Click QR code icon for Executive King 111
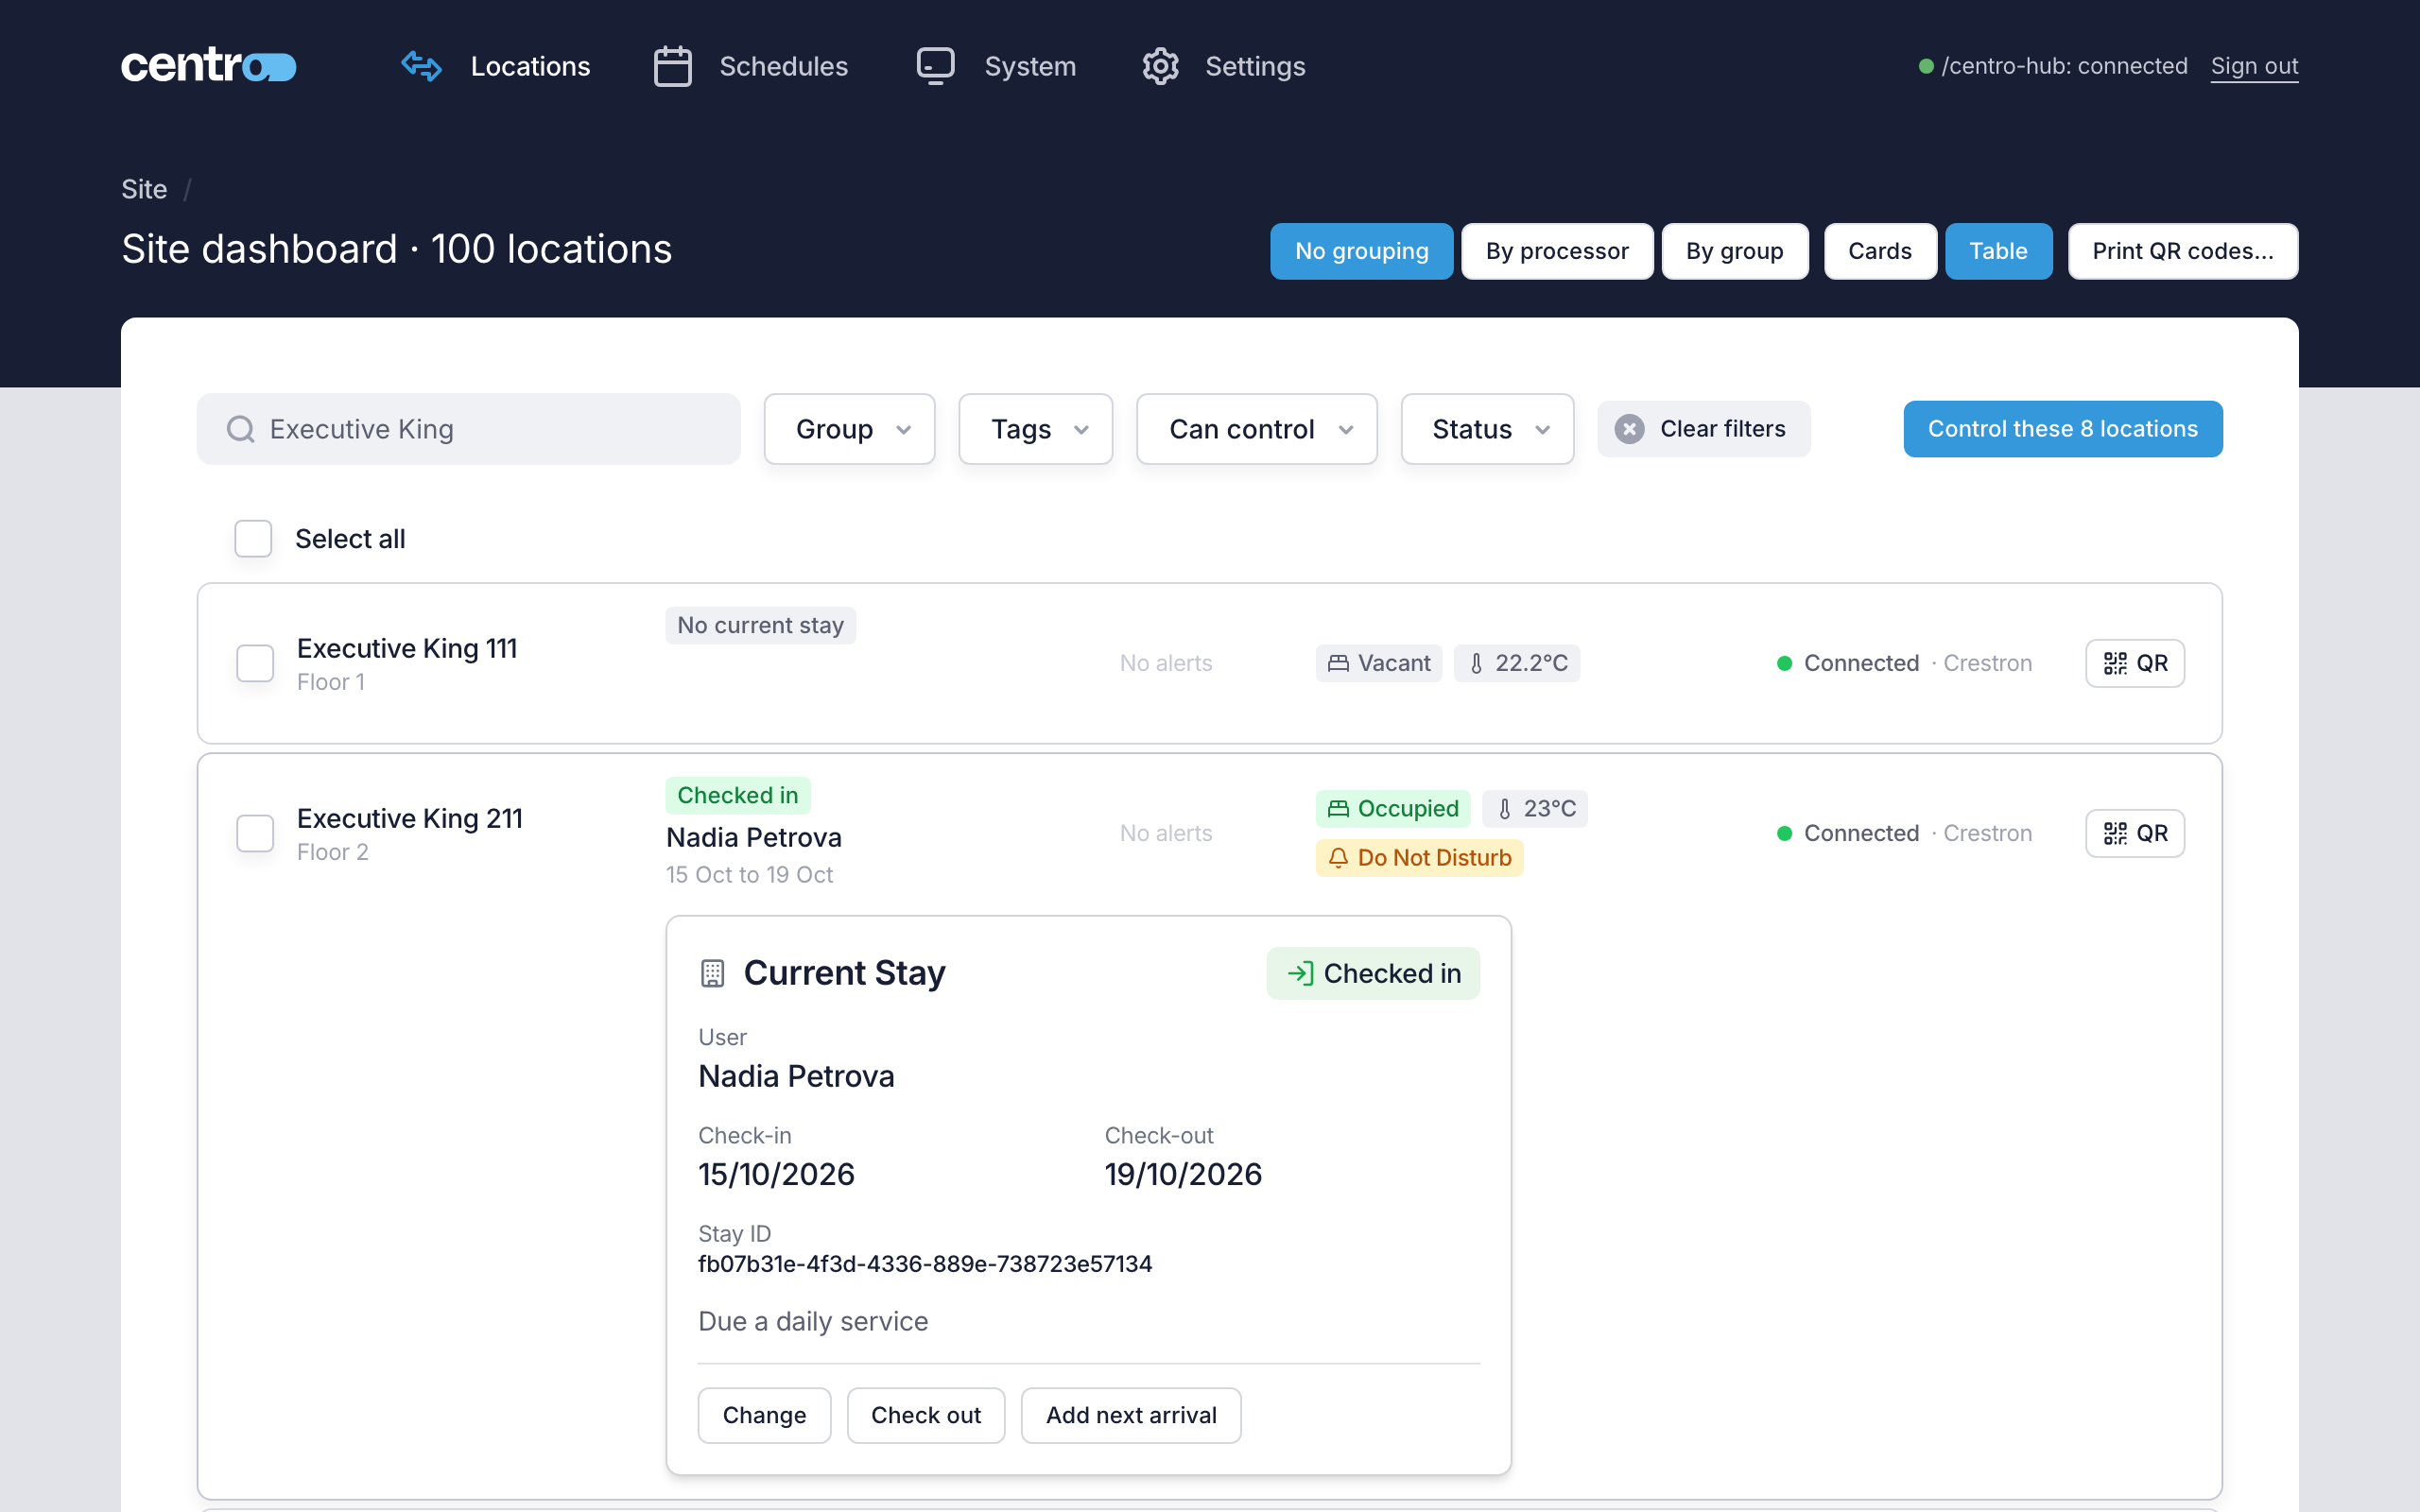2420x1512 pixels. 2114,663
